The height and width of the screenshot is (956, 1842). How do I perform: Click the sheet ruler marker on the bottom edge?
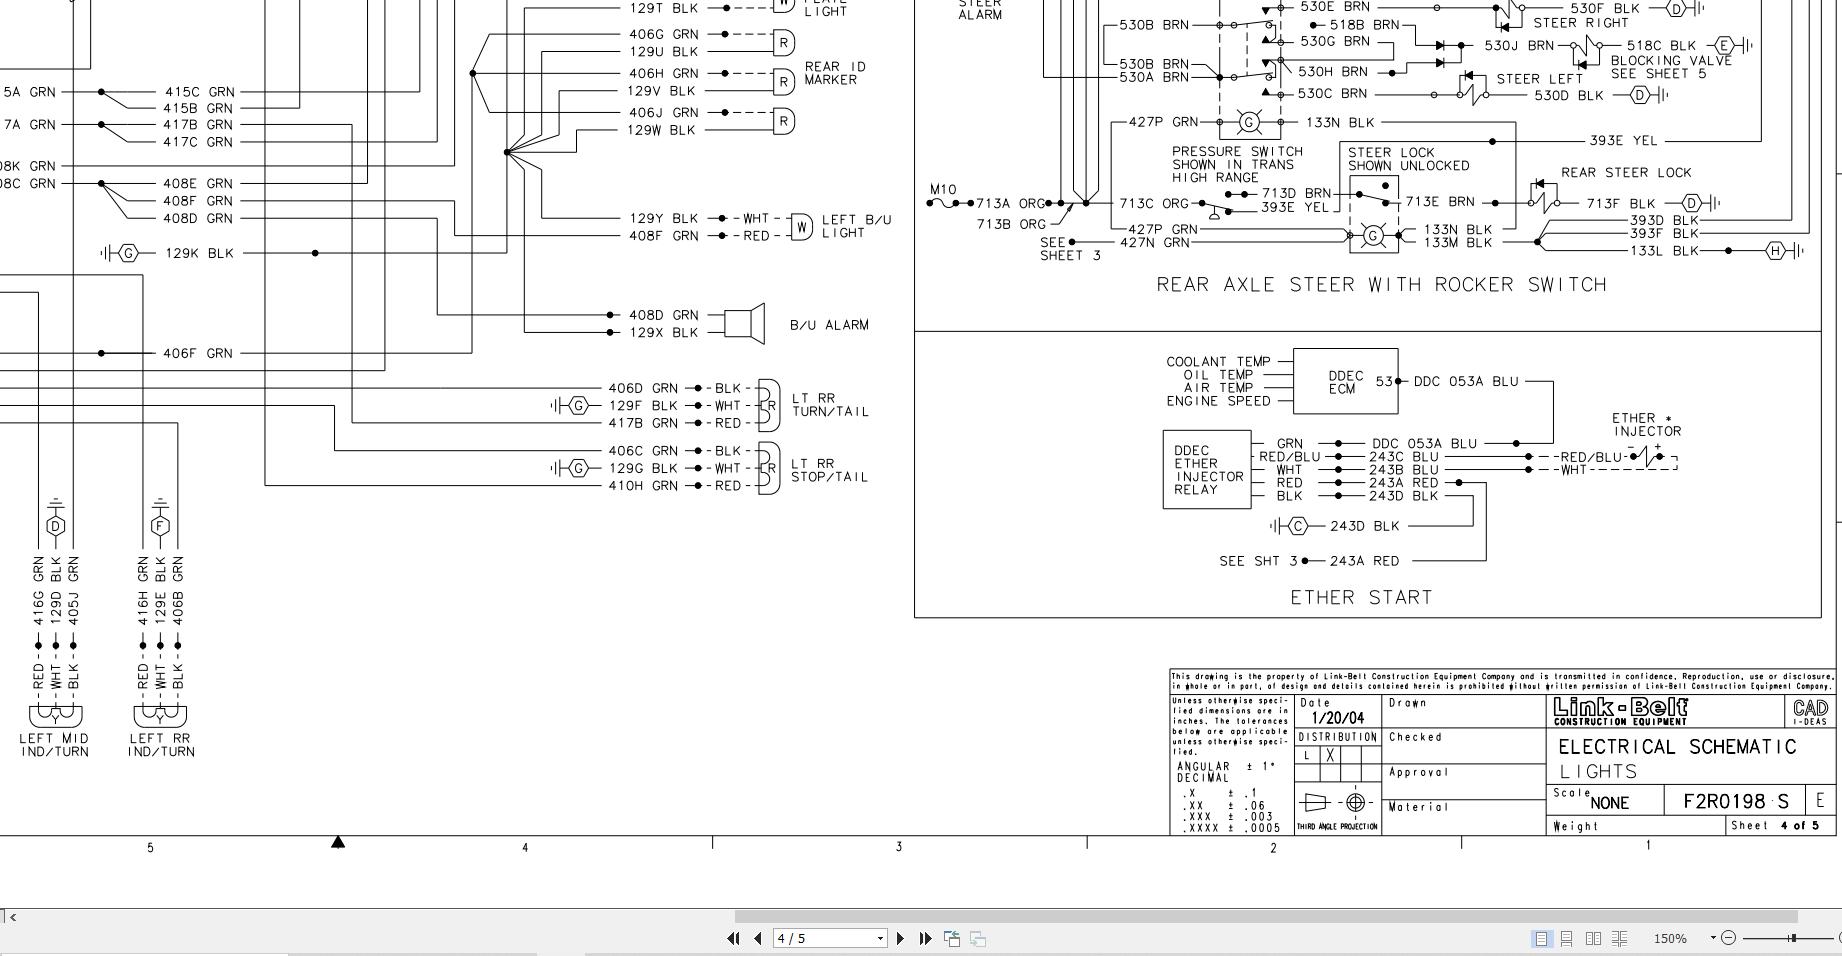[x=339, y=843]
